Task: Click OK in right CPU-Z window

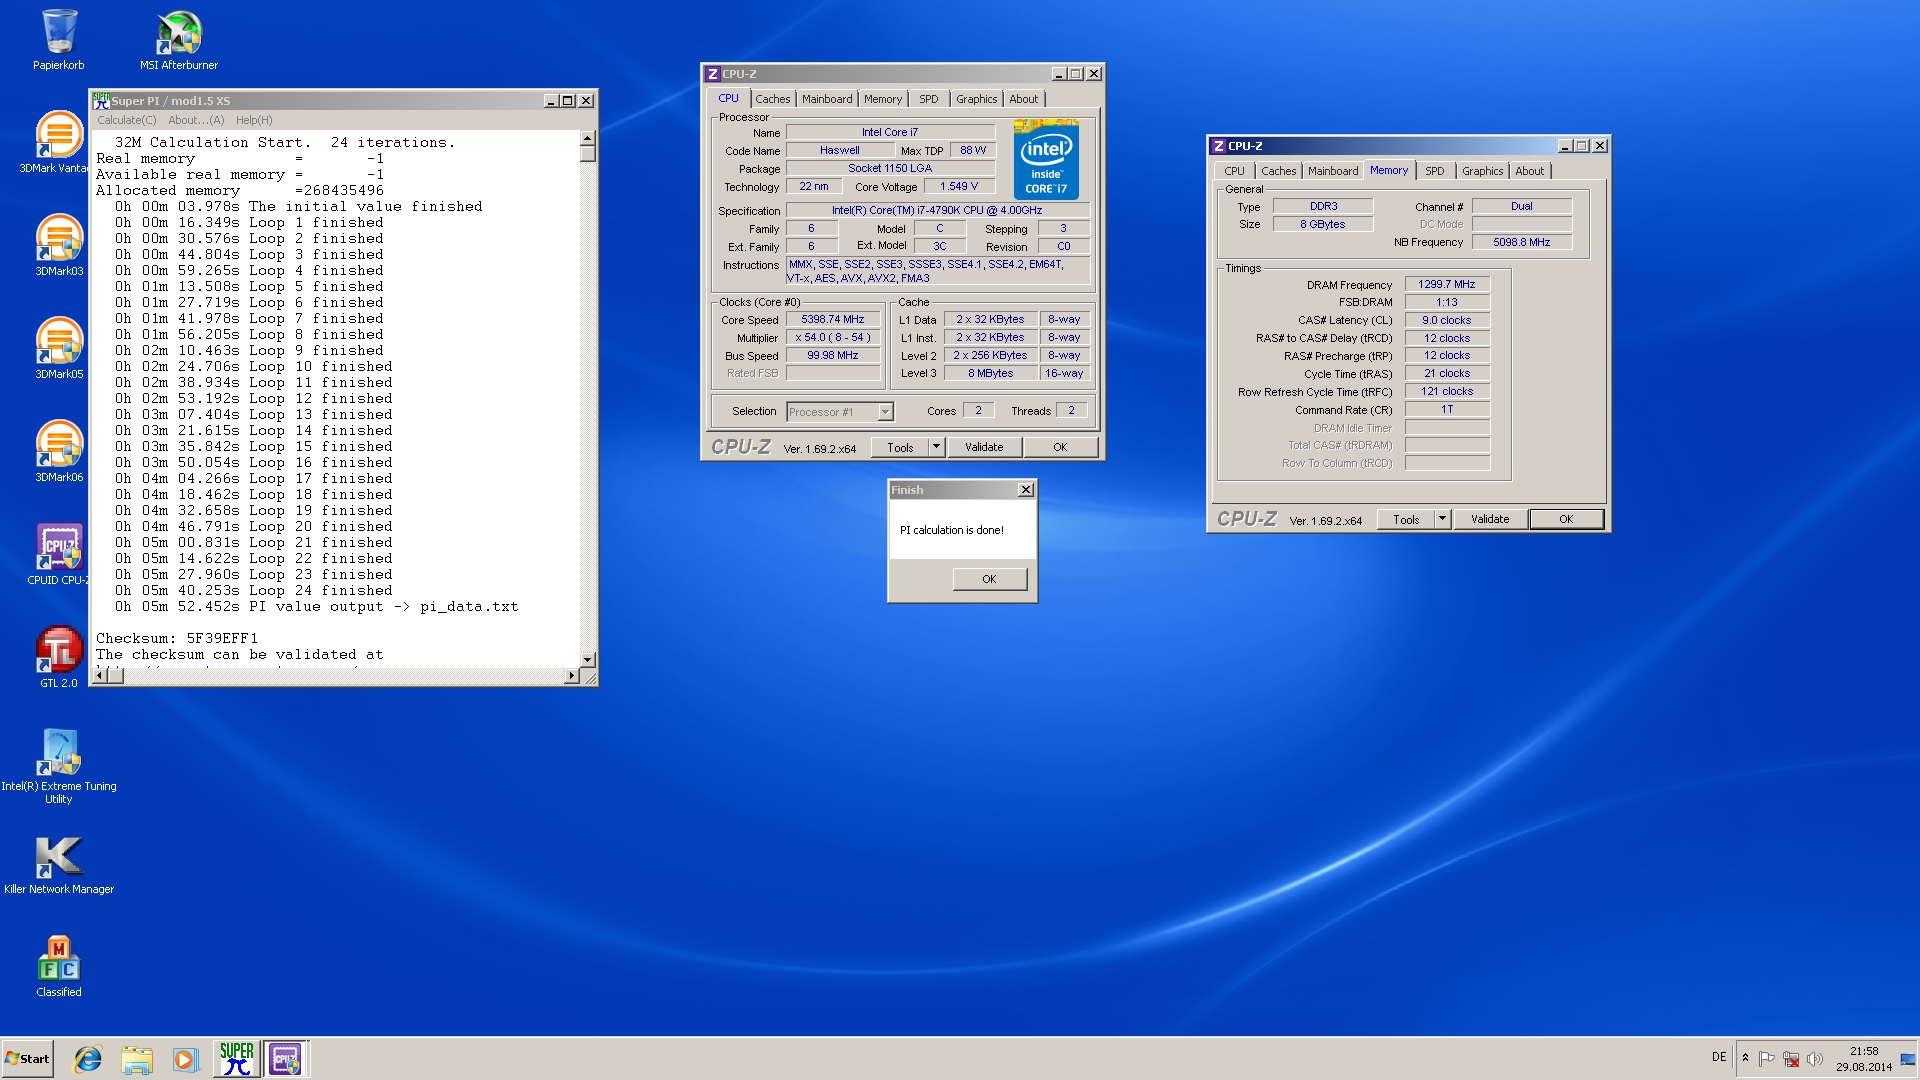Action: tap(1566, 519)
